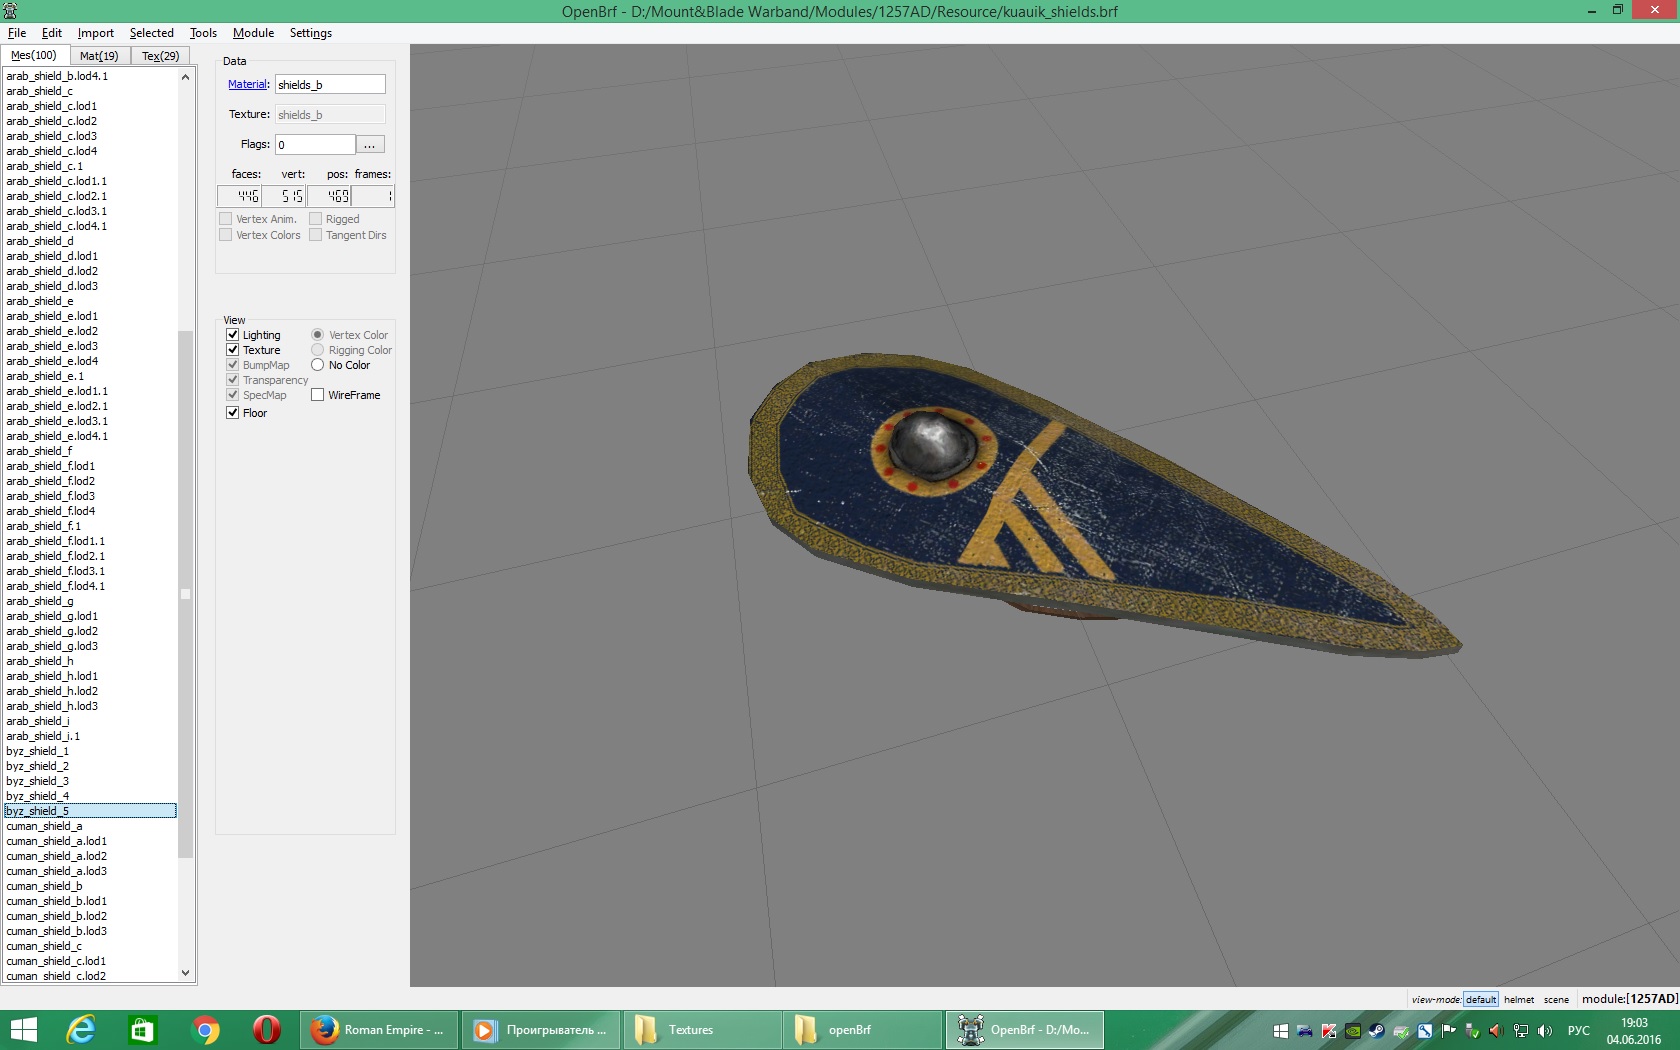Screen dimensions: 1680x1050
Task: Open the Windows Store taskbar icon
Action: coord(142,1030)
